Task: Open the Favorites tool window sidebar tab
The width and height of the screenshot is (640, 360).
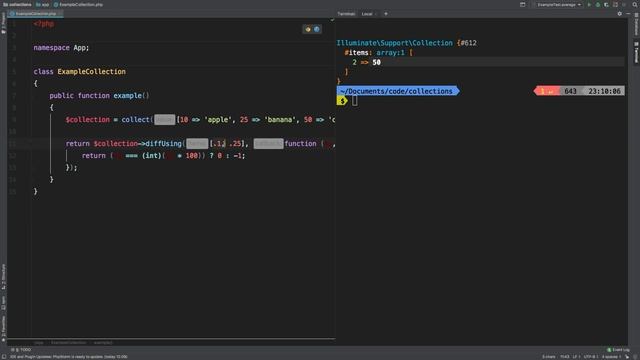Action: 3,329
